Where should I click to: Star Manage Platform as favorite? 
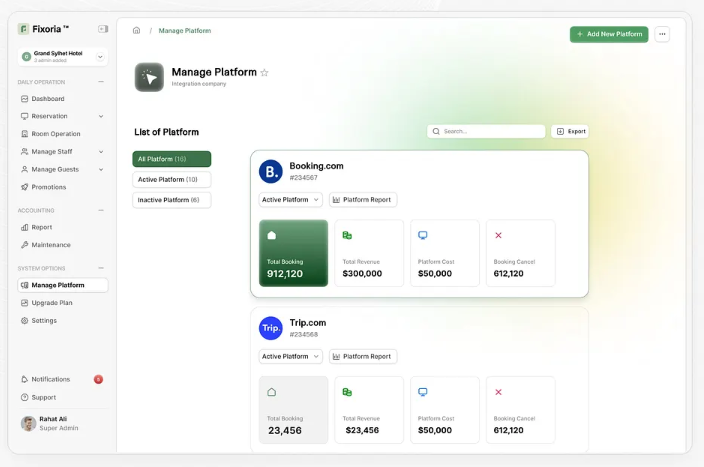(265, 73)
